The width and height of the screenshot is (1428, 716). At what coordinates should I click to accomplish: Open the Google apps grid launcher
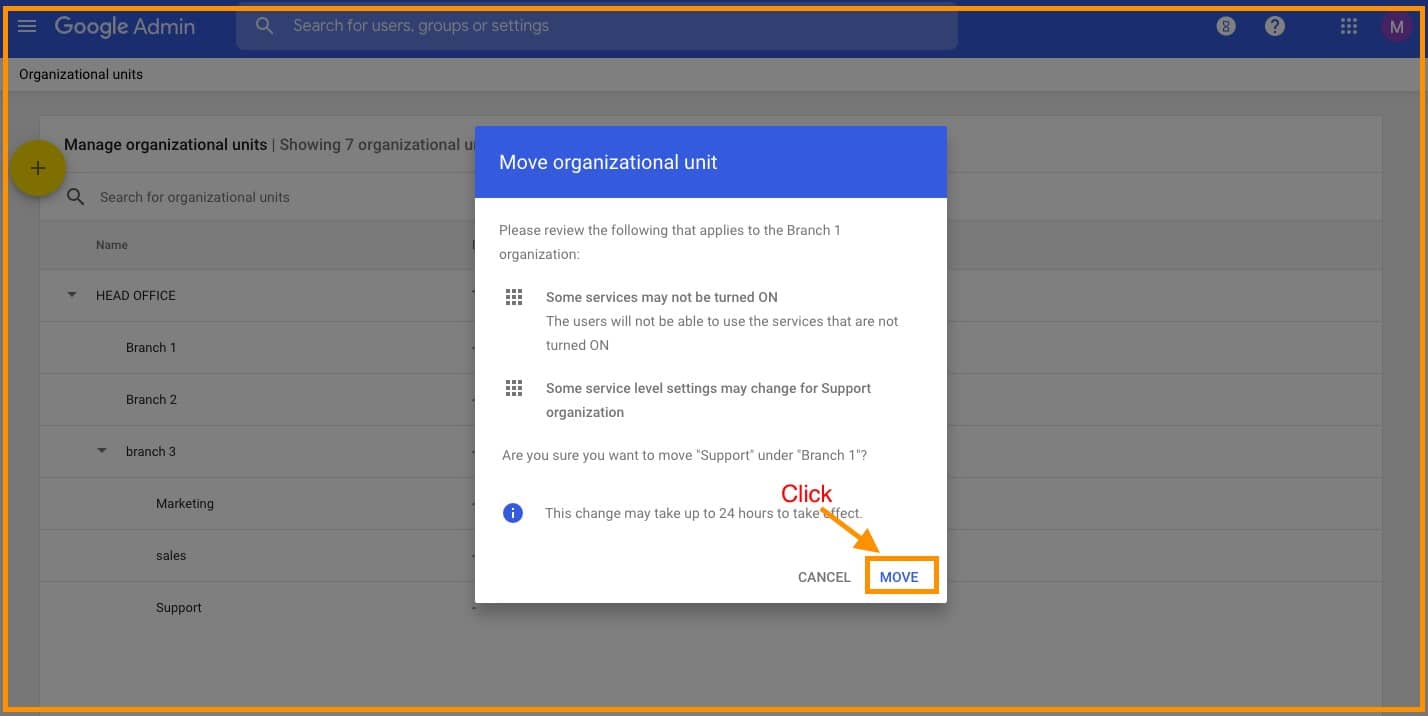(1348, 27)
